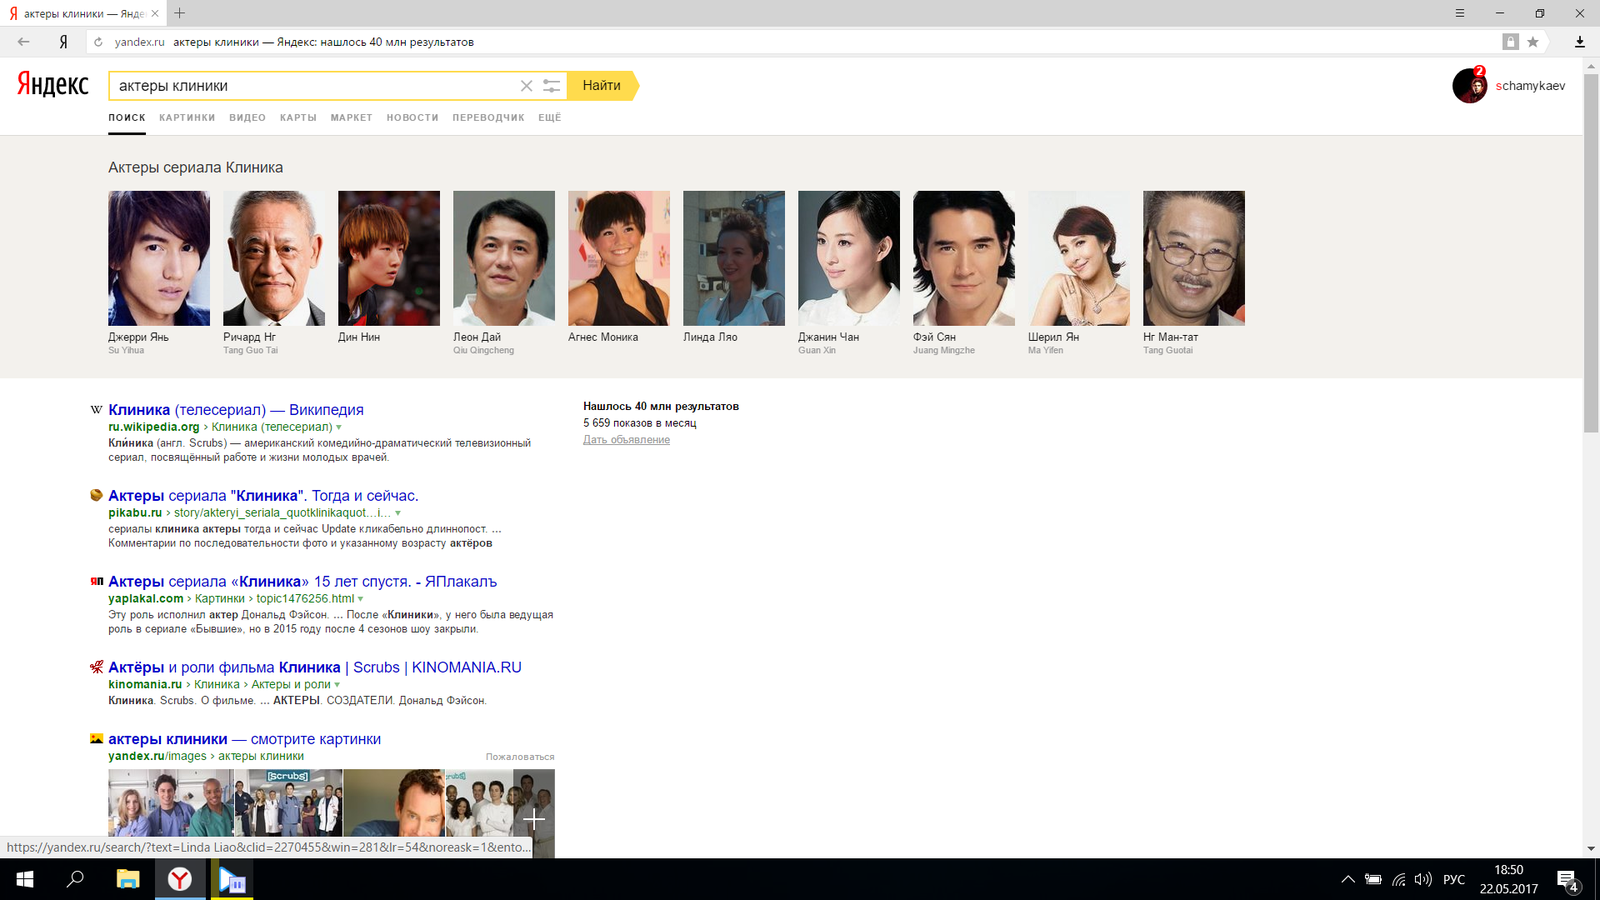Open Клиника (телесериал) — Википедия link
The width and height of the screenshot is (1600, 900).
[x=236, y=410]
